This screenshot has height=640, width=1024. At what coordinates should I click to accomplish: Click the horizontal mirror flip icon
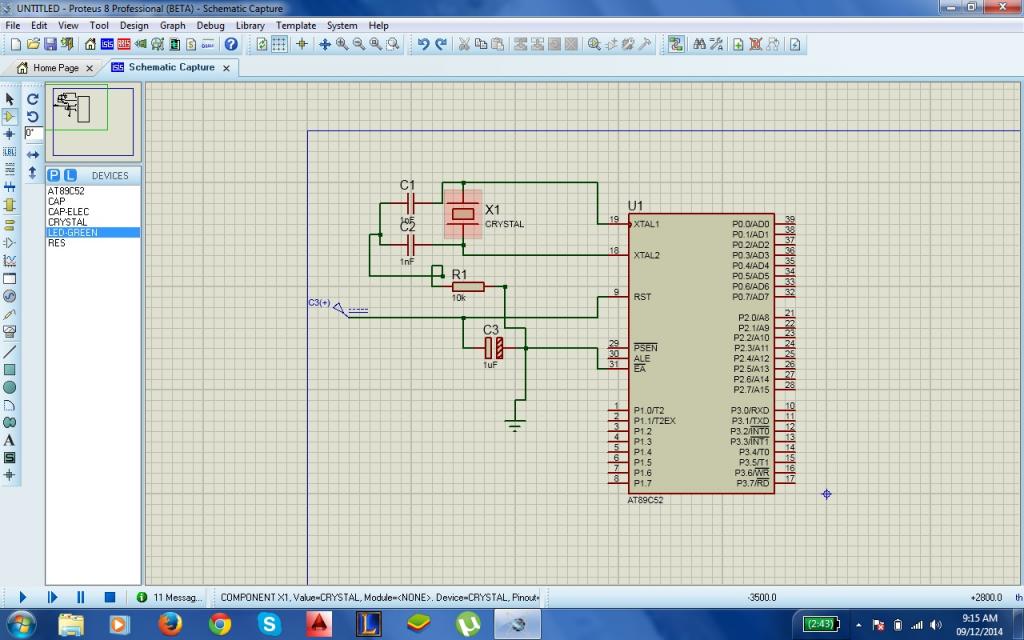point(33,155)
